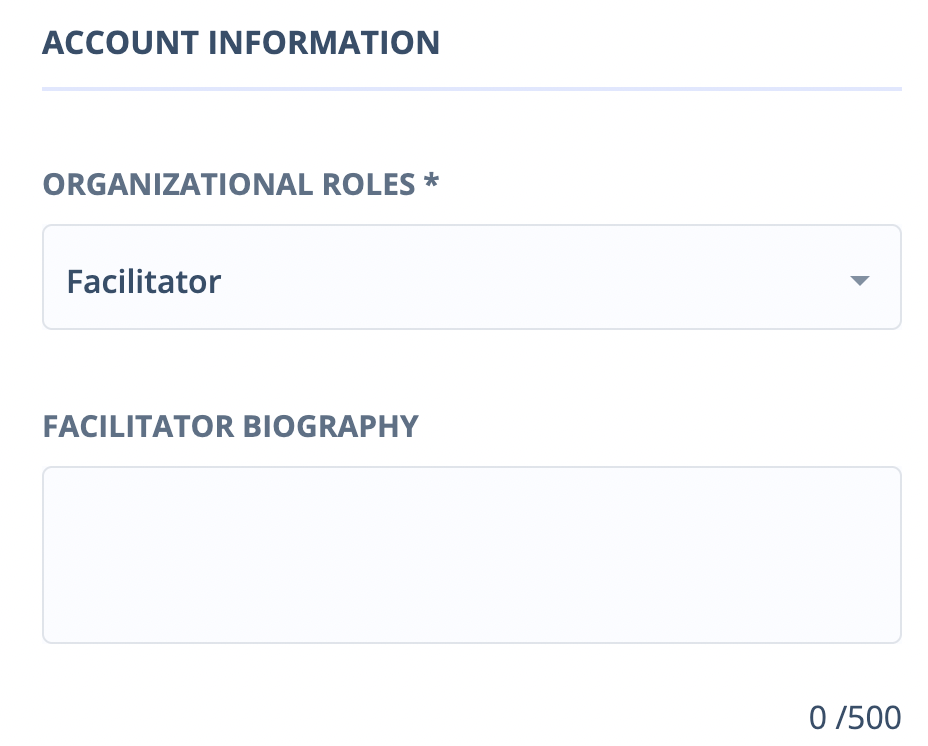Viewport: 928px width, 746px height.
Task: Expand the role list showing Facilitator
Action: [x=471, y=278]
